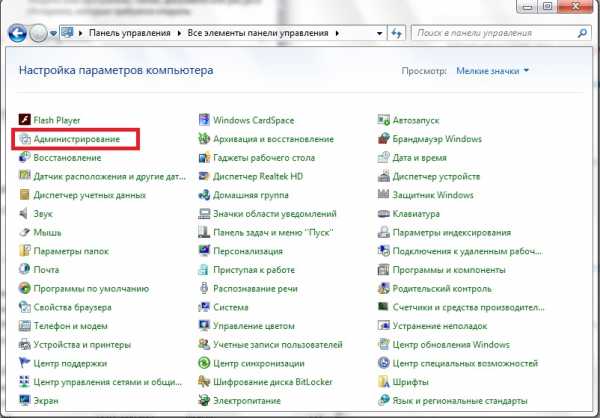The height and width of the screenshot is (418, 600).
Task: Open Язык и региональные стандарты link
Action: tap(460, 401)
